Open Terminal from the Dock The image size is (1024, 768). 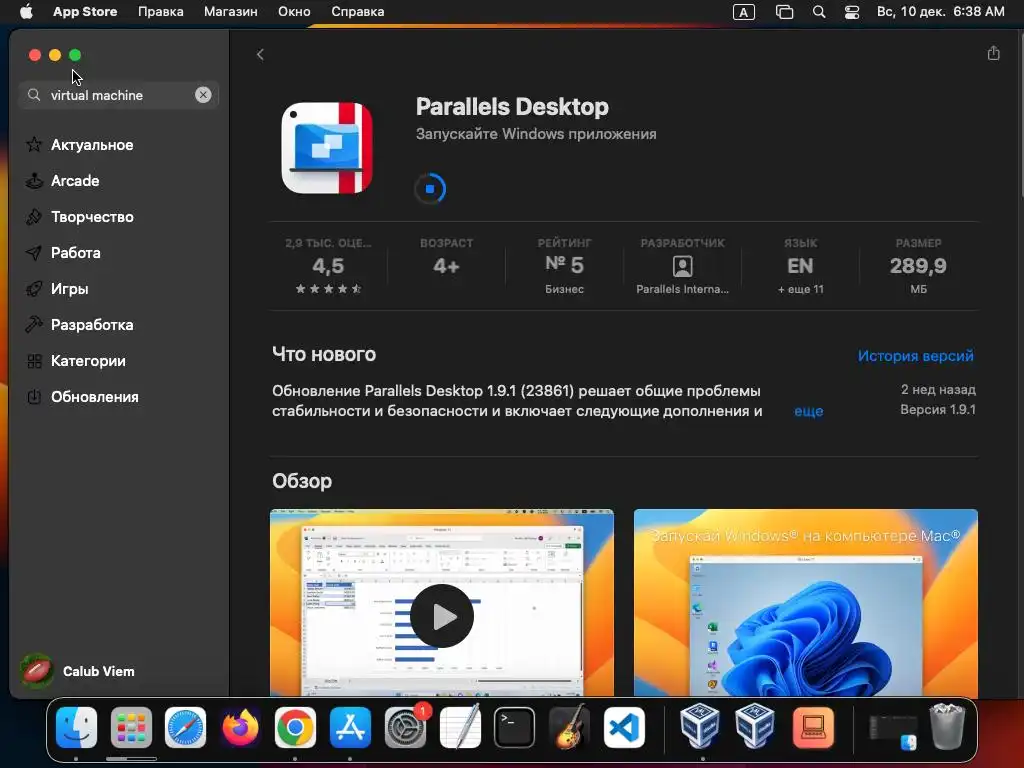pos(515,727)
